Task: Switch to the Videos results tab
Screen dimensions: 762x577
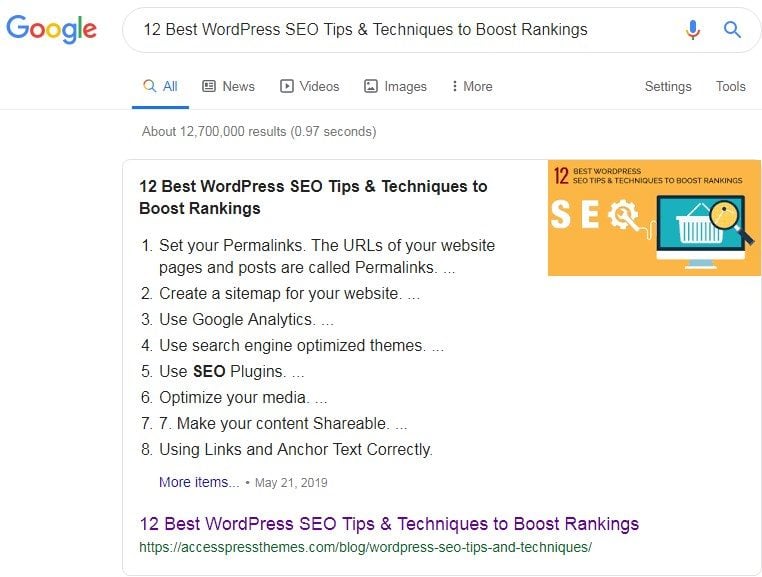Action: pyautogui.click(x=310, y=86)
